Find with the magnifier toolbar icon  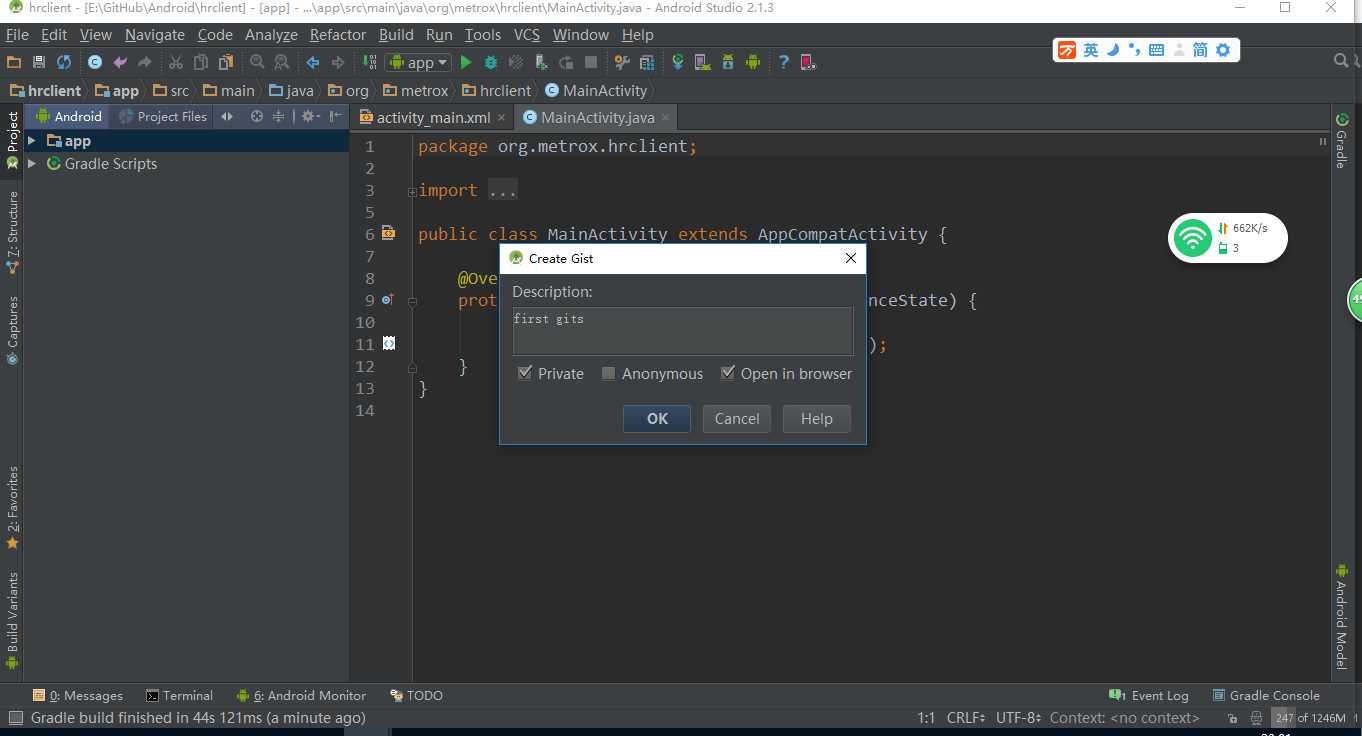(257, 62)
